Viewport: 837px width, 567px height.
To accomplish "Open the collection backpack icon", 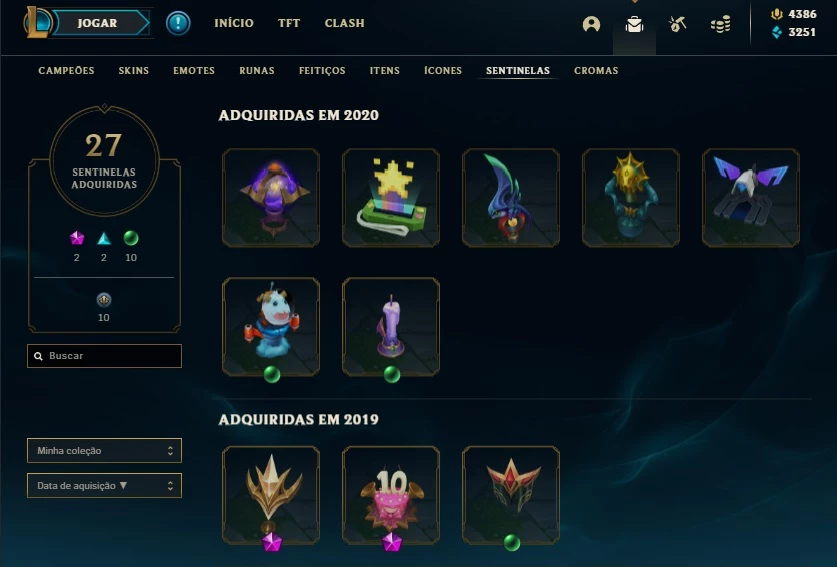I will 634,24.
